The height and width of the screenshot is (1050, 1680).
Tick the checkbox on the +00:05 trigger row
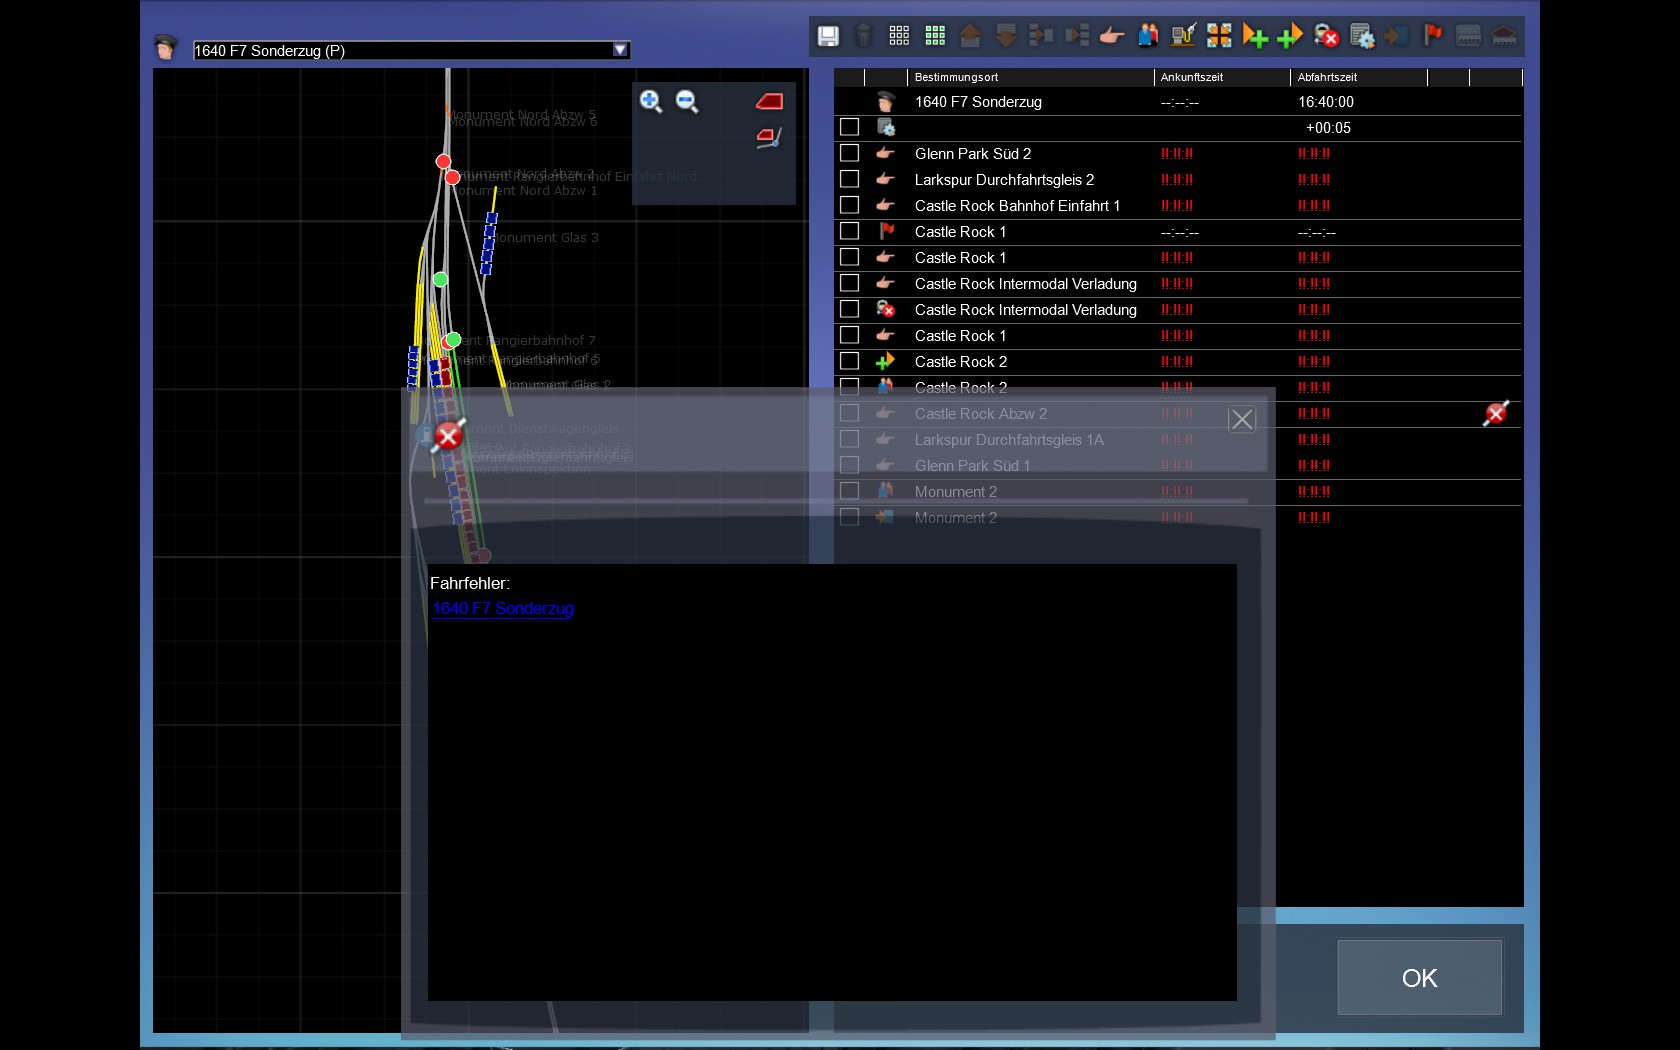click(850, 127)
